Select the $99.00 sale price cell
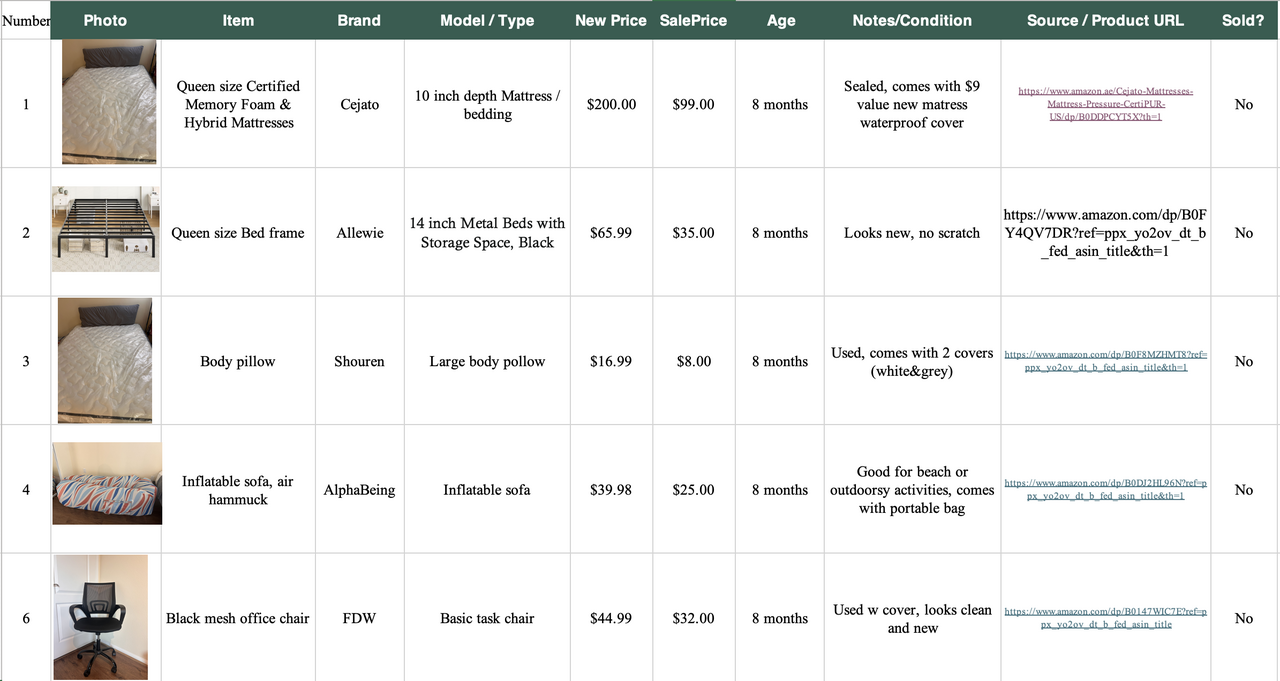 [x=693, y=104]
